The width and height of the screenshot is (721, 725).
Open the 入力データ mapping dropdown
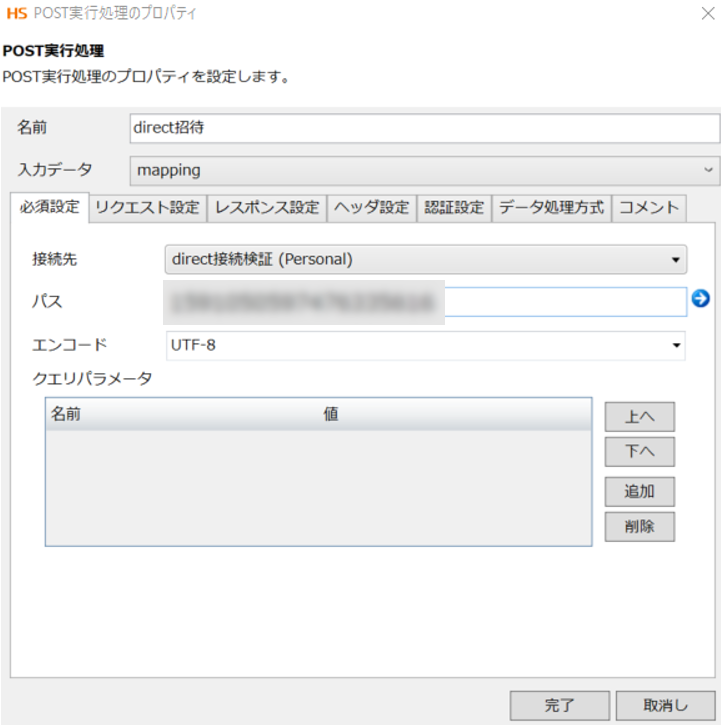(425, 170)
